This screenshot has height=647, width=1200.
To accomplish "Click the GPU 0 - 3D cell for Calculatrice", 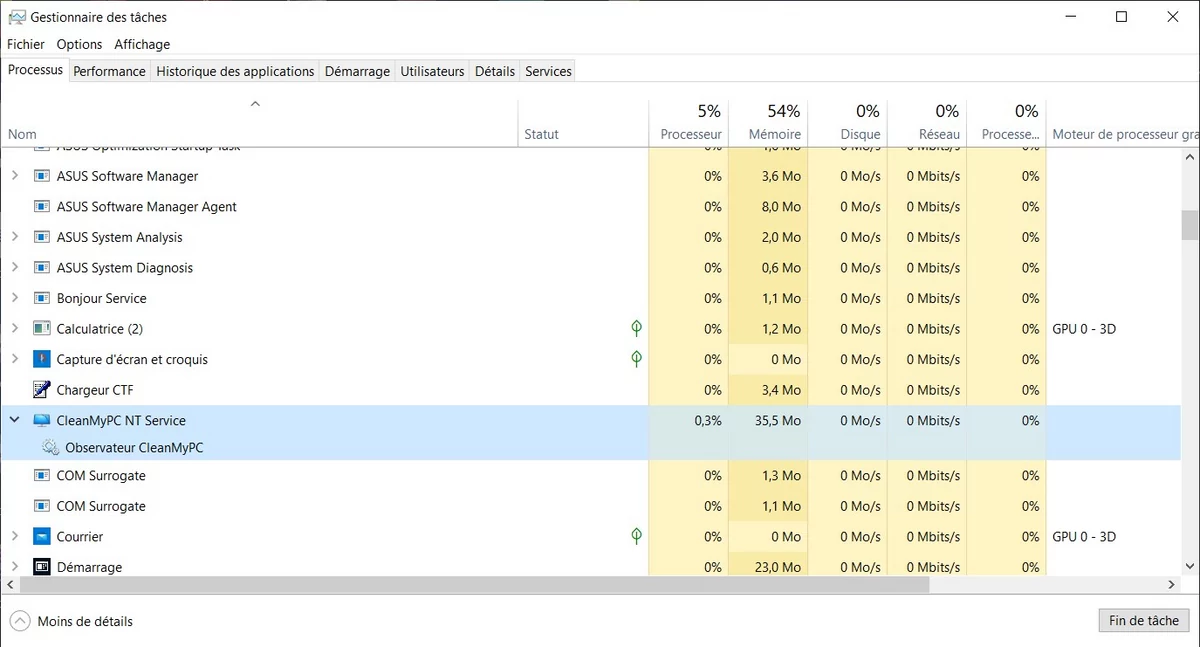I will pyautogui.click(x=1084, y=329).
